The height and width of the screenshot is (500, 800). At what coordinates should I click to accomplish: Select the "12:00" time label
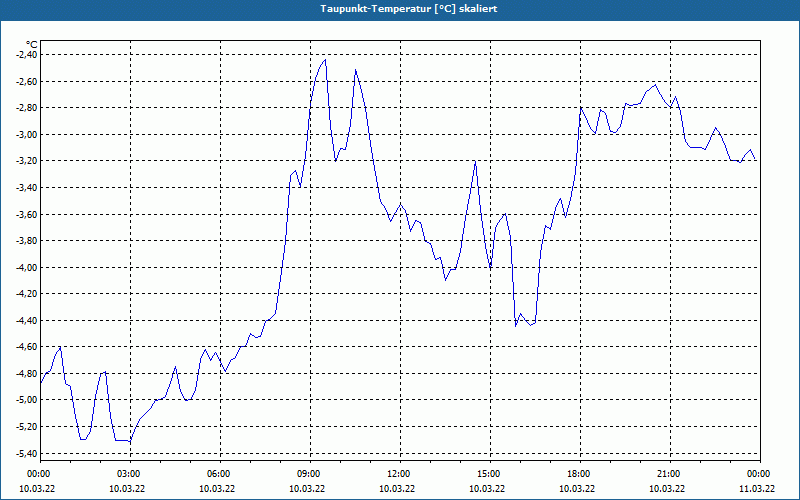pyautogui.click(x=399, y=474)
